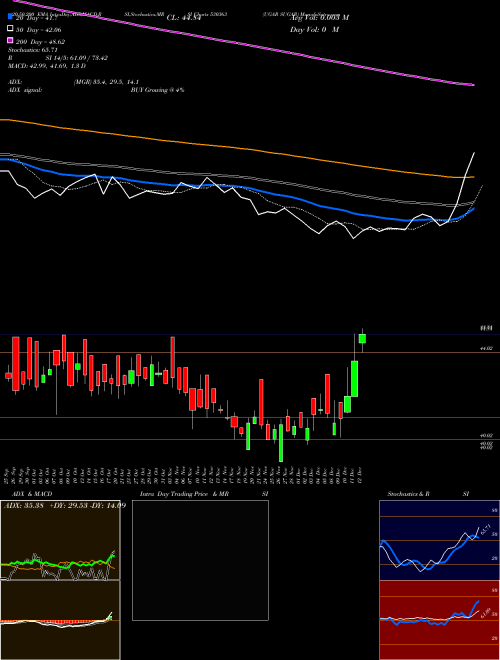
Task: Click the orange moving average line
Action: pos(236,148)
